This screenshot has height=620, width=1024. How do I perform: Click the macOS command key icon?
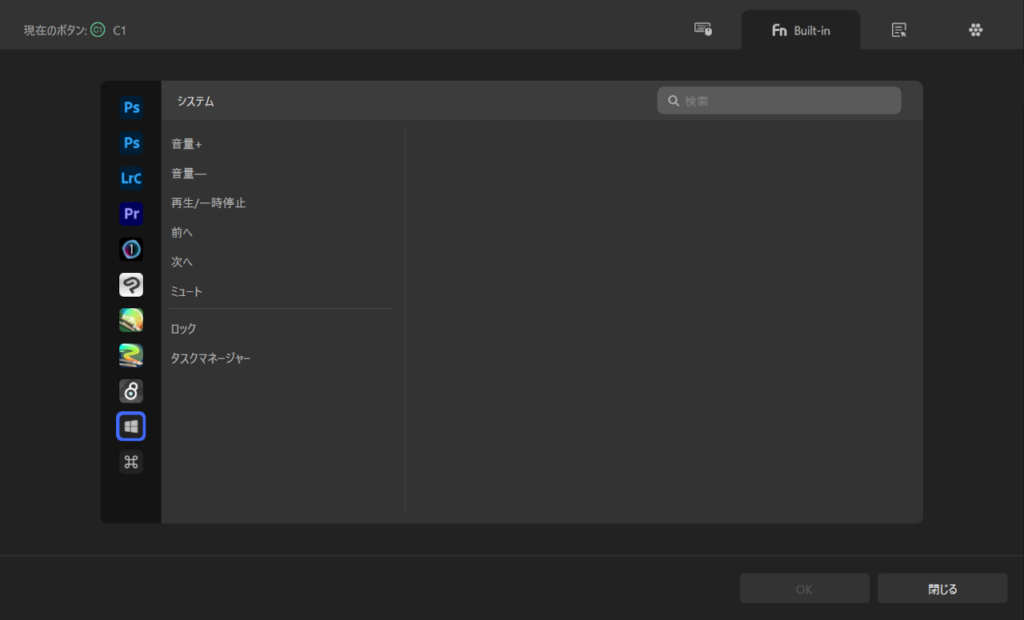click(x=131, y=462)
